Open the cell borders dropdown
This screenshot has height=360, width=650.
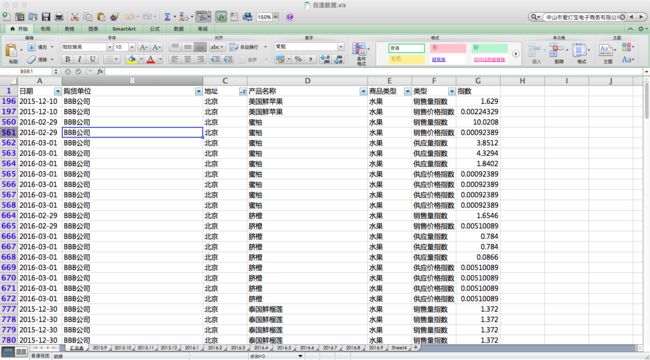pos(116,60)
